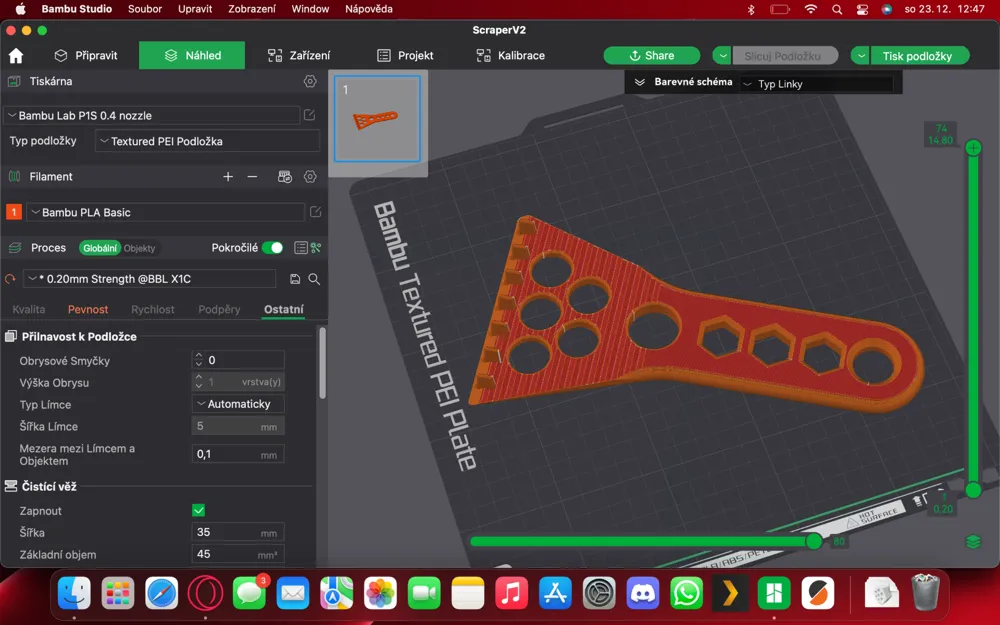Click Mezera mezi Límcem field 0,1
Screen dimensions: 1000x625
(x=238, y=454)
